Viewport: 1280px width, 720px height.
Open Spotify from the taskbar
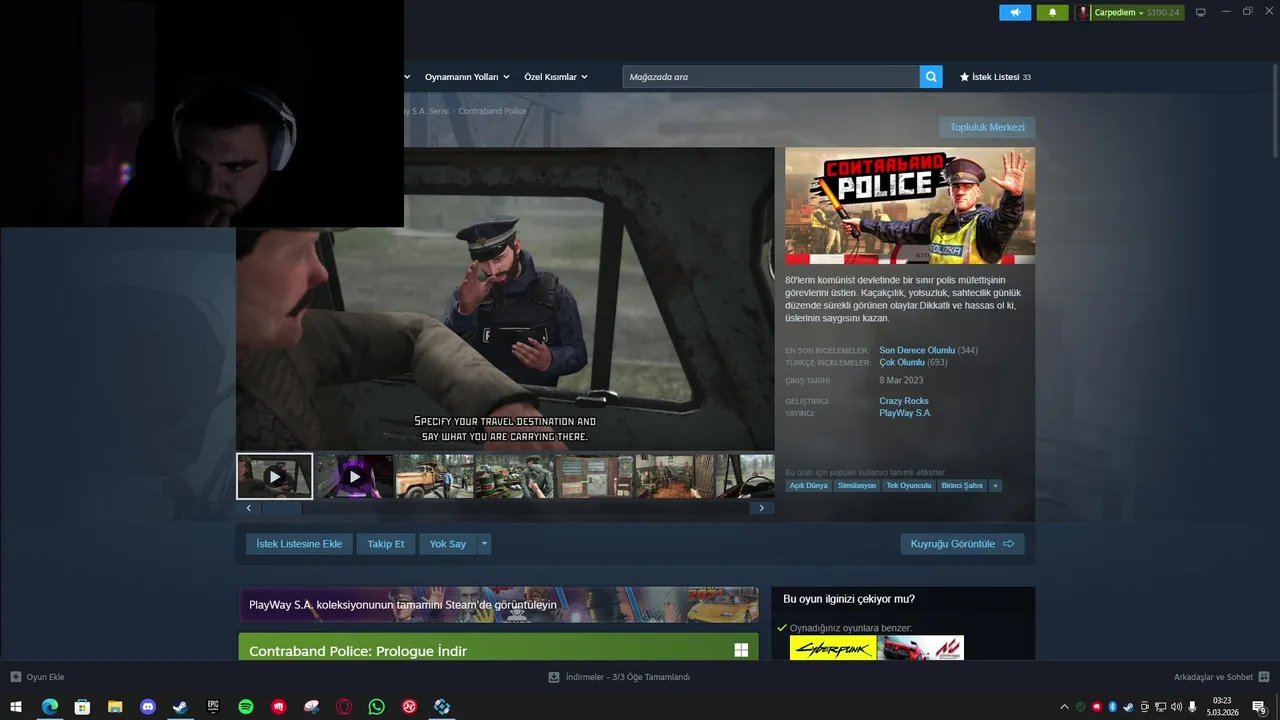click(246, 707)
